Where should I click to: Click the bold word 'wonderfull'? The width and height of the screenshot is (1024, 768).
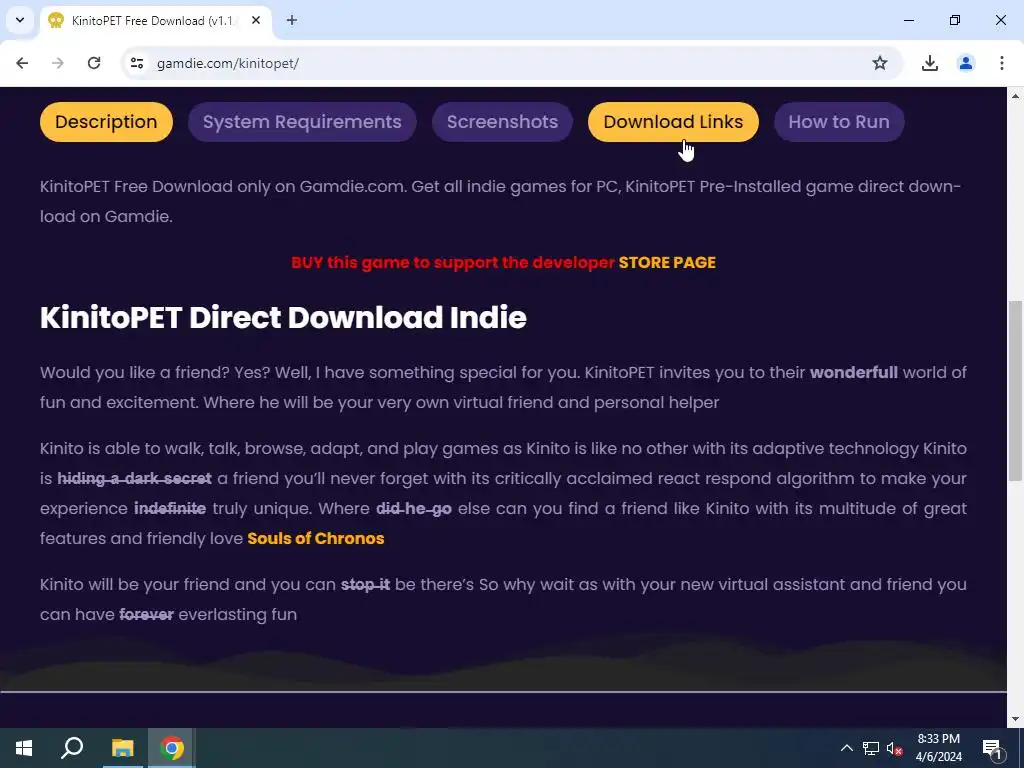854,373
